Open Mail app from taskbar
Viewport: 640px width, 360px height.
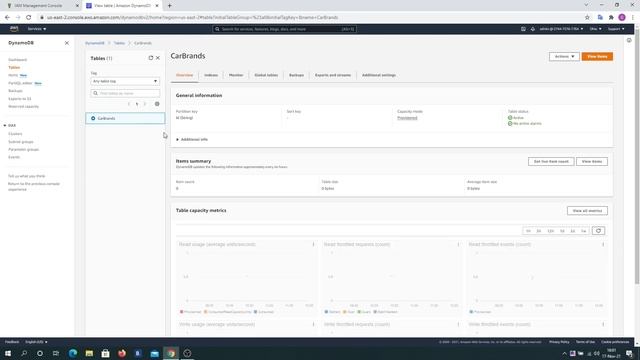[x=154, y=353]
